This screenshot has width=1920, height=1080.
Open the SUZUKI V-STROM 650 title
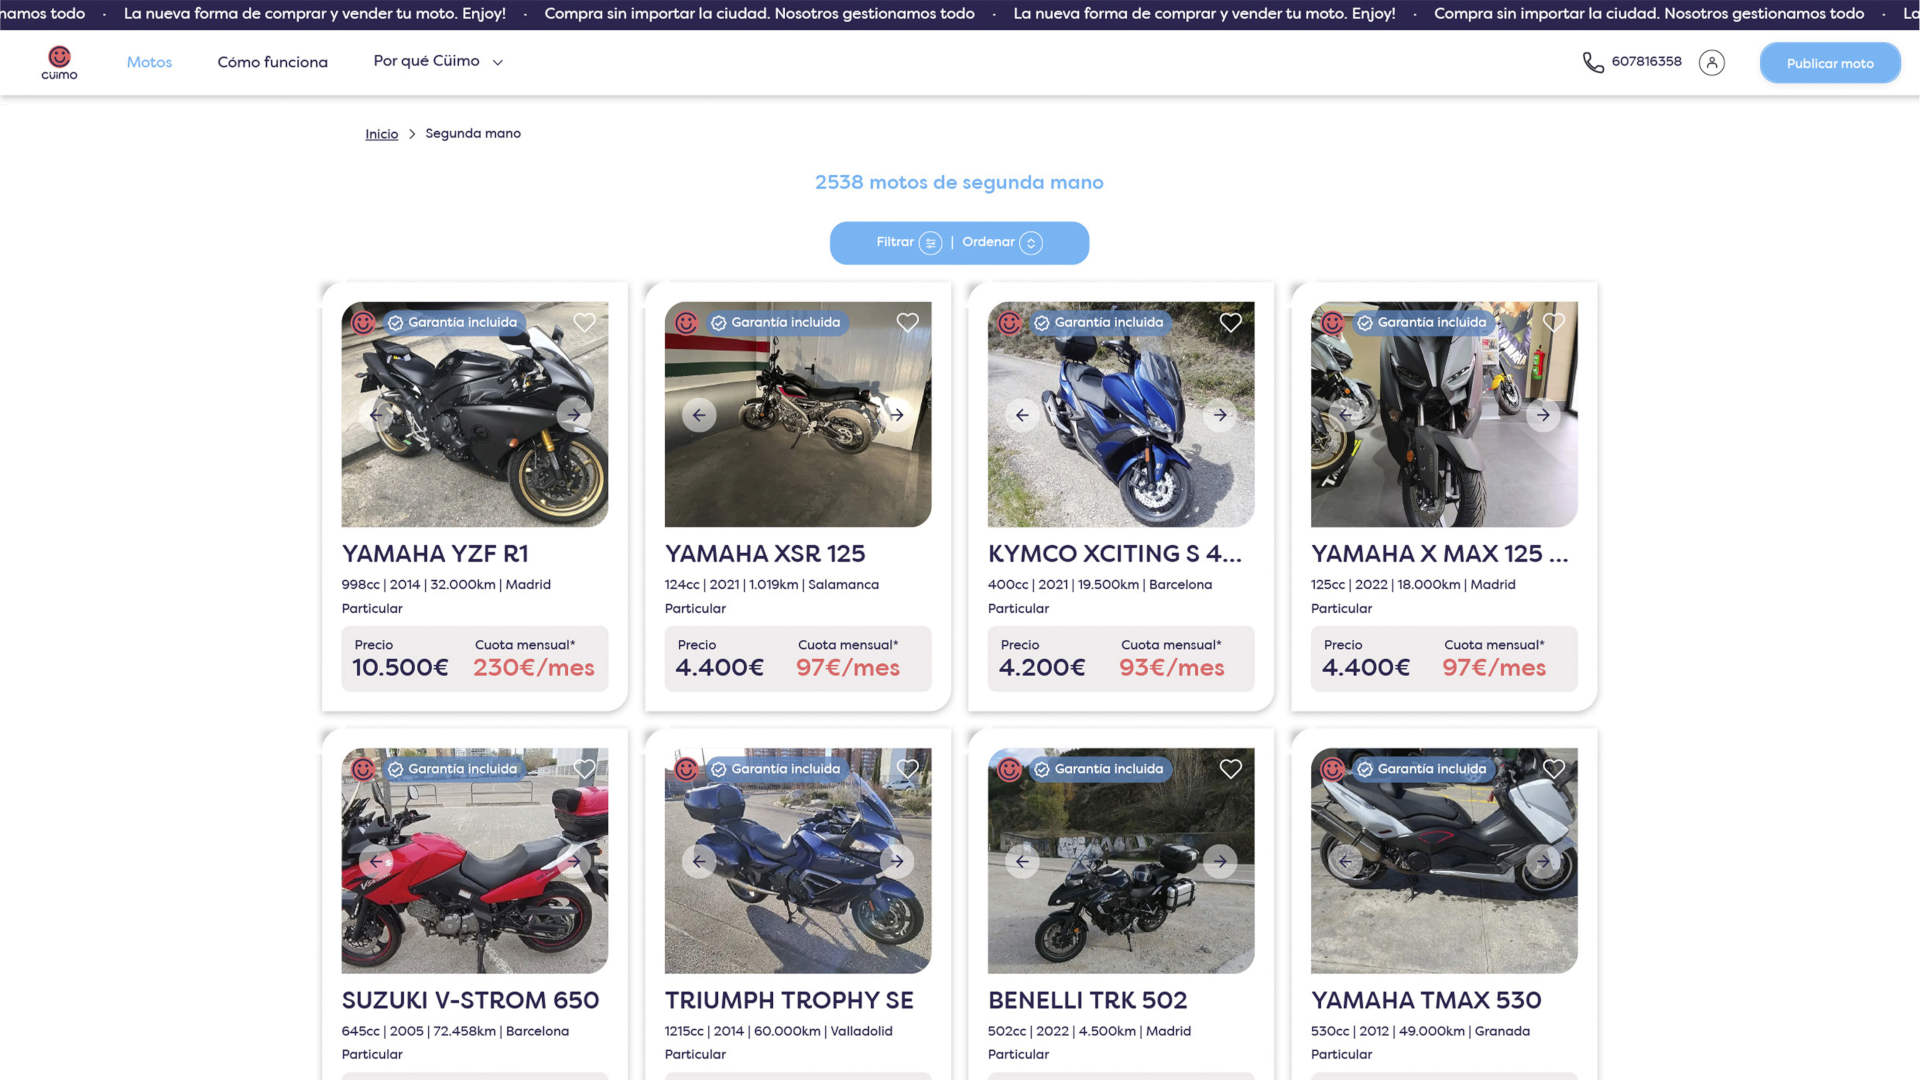pyautogui.click(x=470, y=1001)
